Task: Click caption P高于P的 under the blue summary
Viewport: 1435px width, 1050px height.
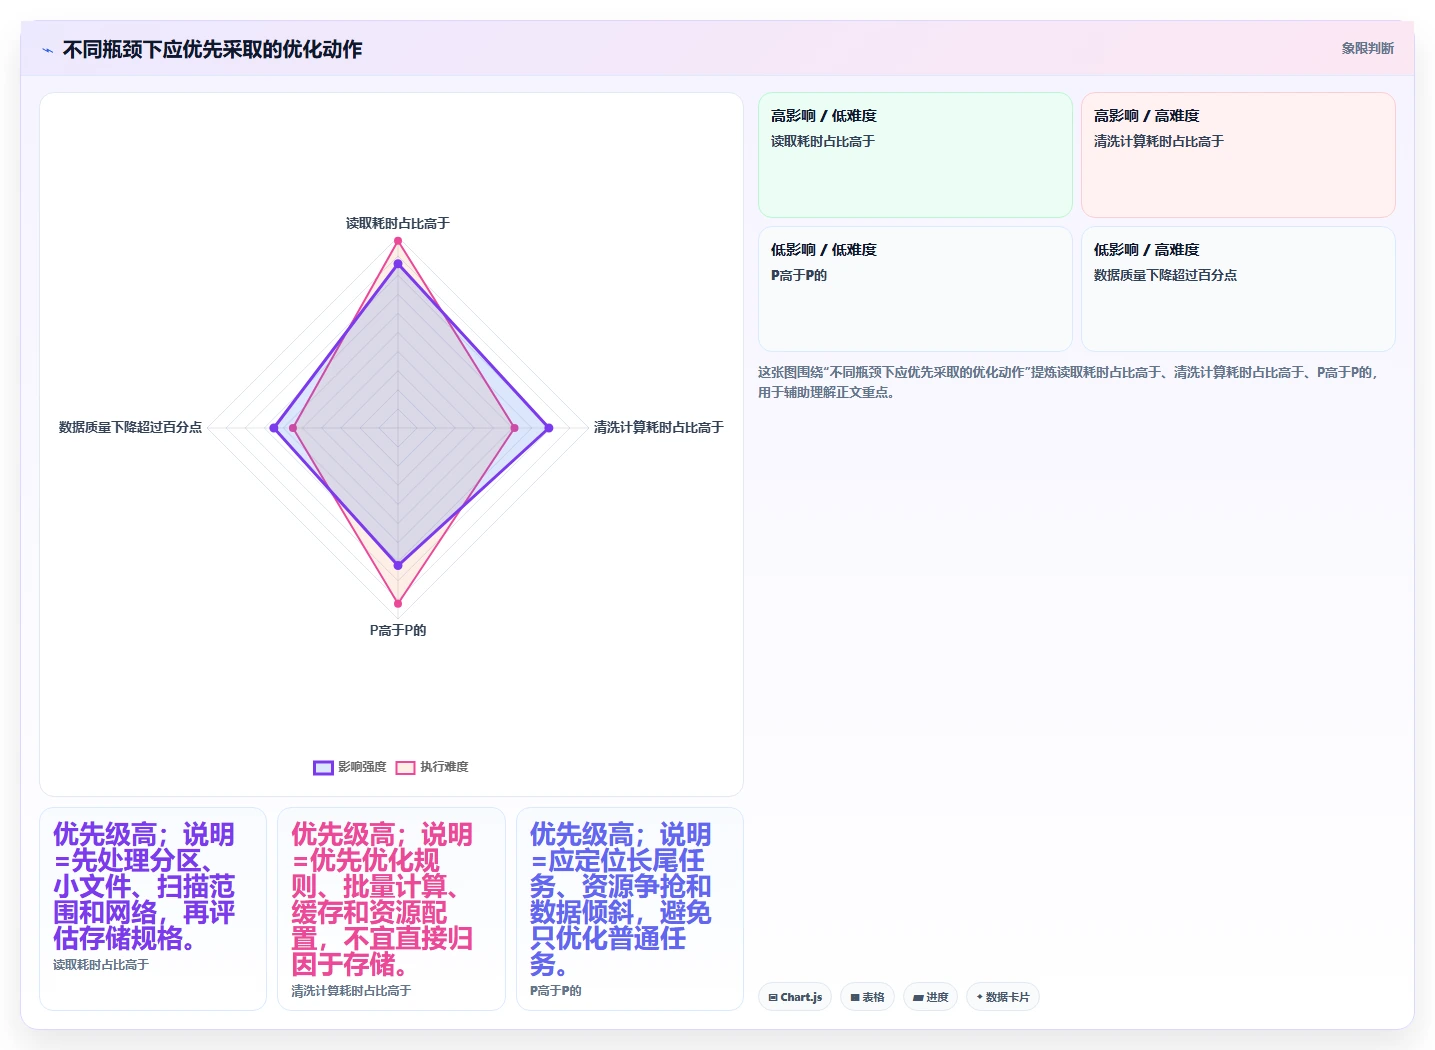Action: [x=555, y=991]
